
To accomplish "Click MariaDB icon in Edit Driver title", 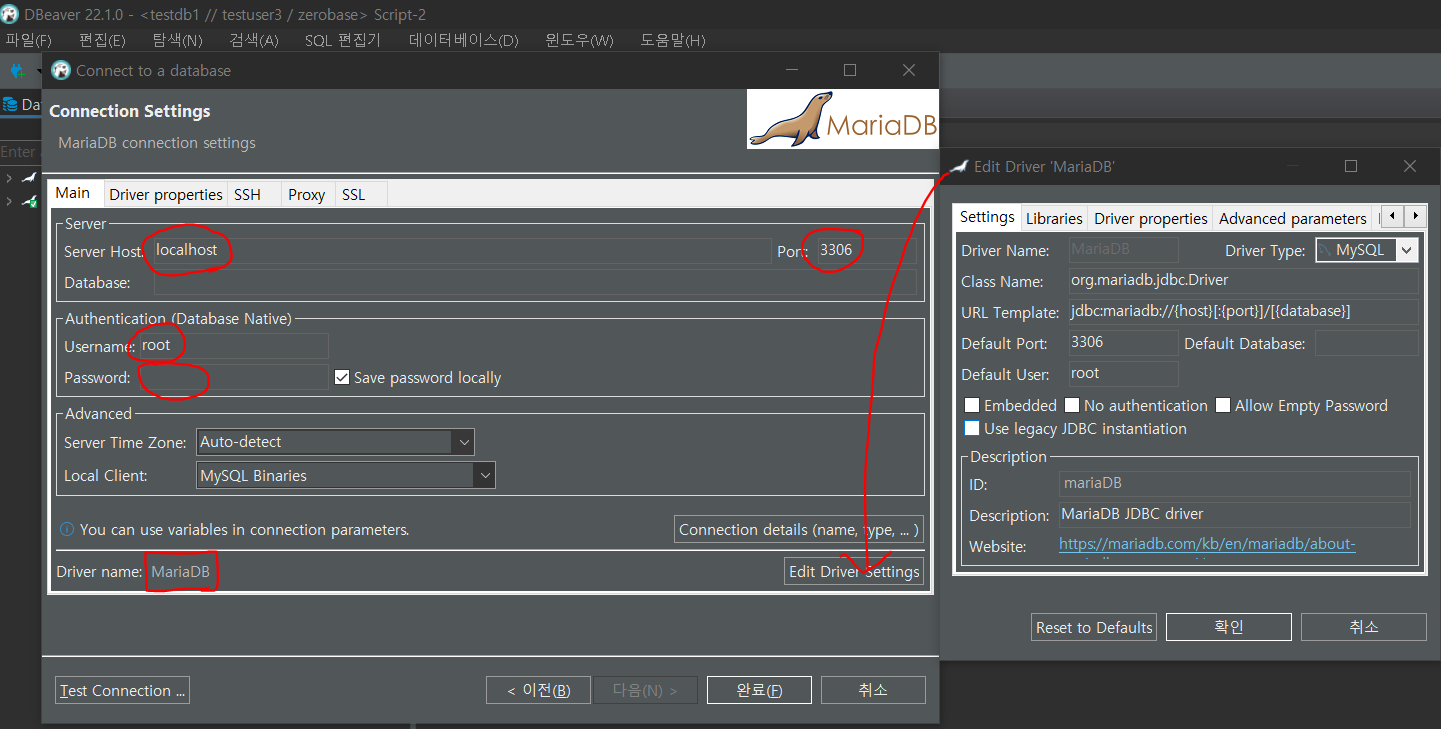I will 959,167.
